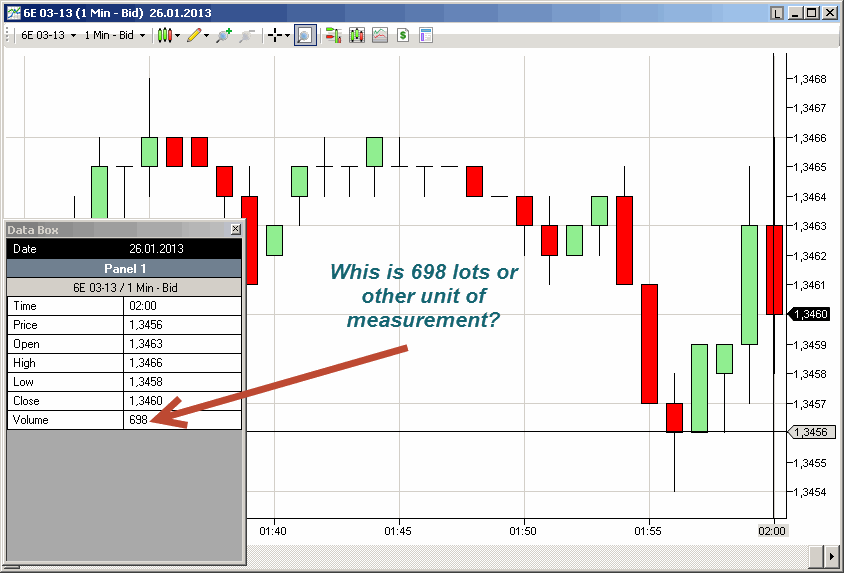
Task: Expand the crosshair cursor dropdown arrow
Action: (287, 35)
